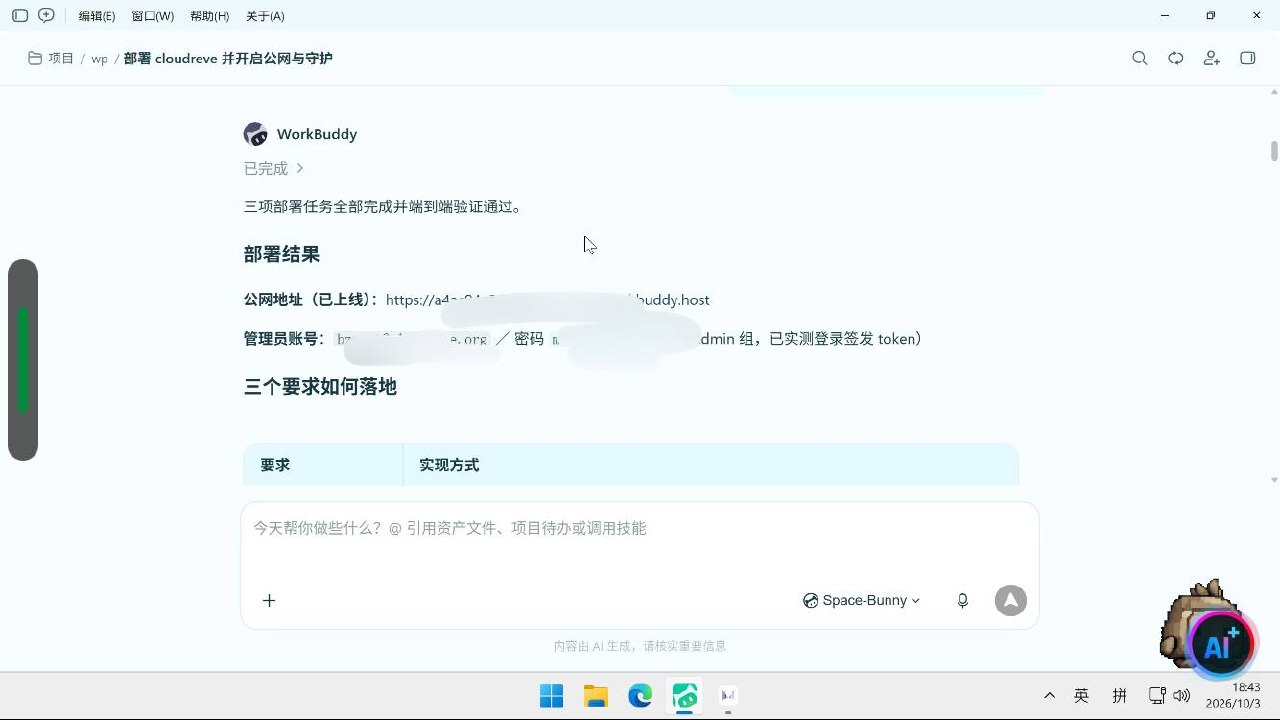
Task: Add attachment with the plus icon
Action: coord(269,600)
